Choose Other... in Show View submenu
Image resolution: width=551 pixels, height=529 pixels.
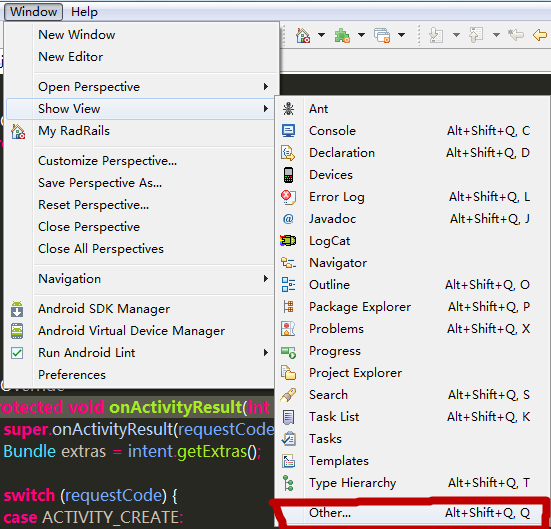[410, 513]
